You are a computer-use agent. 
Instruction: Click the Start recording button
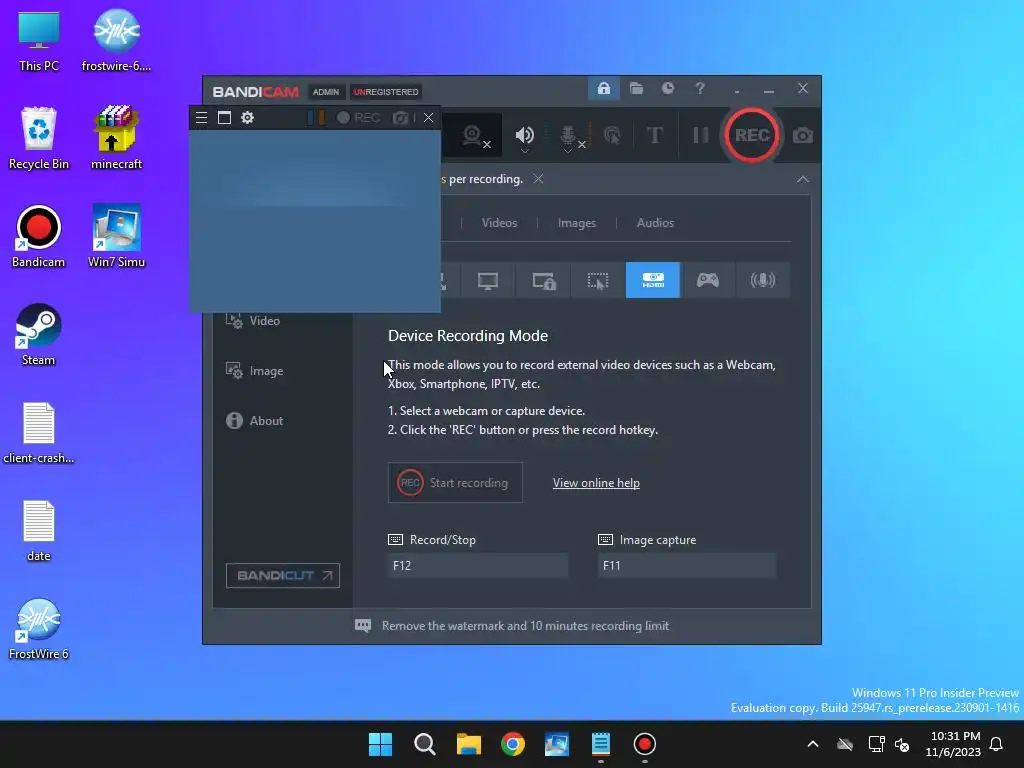[x=455, y=483]
